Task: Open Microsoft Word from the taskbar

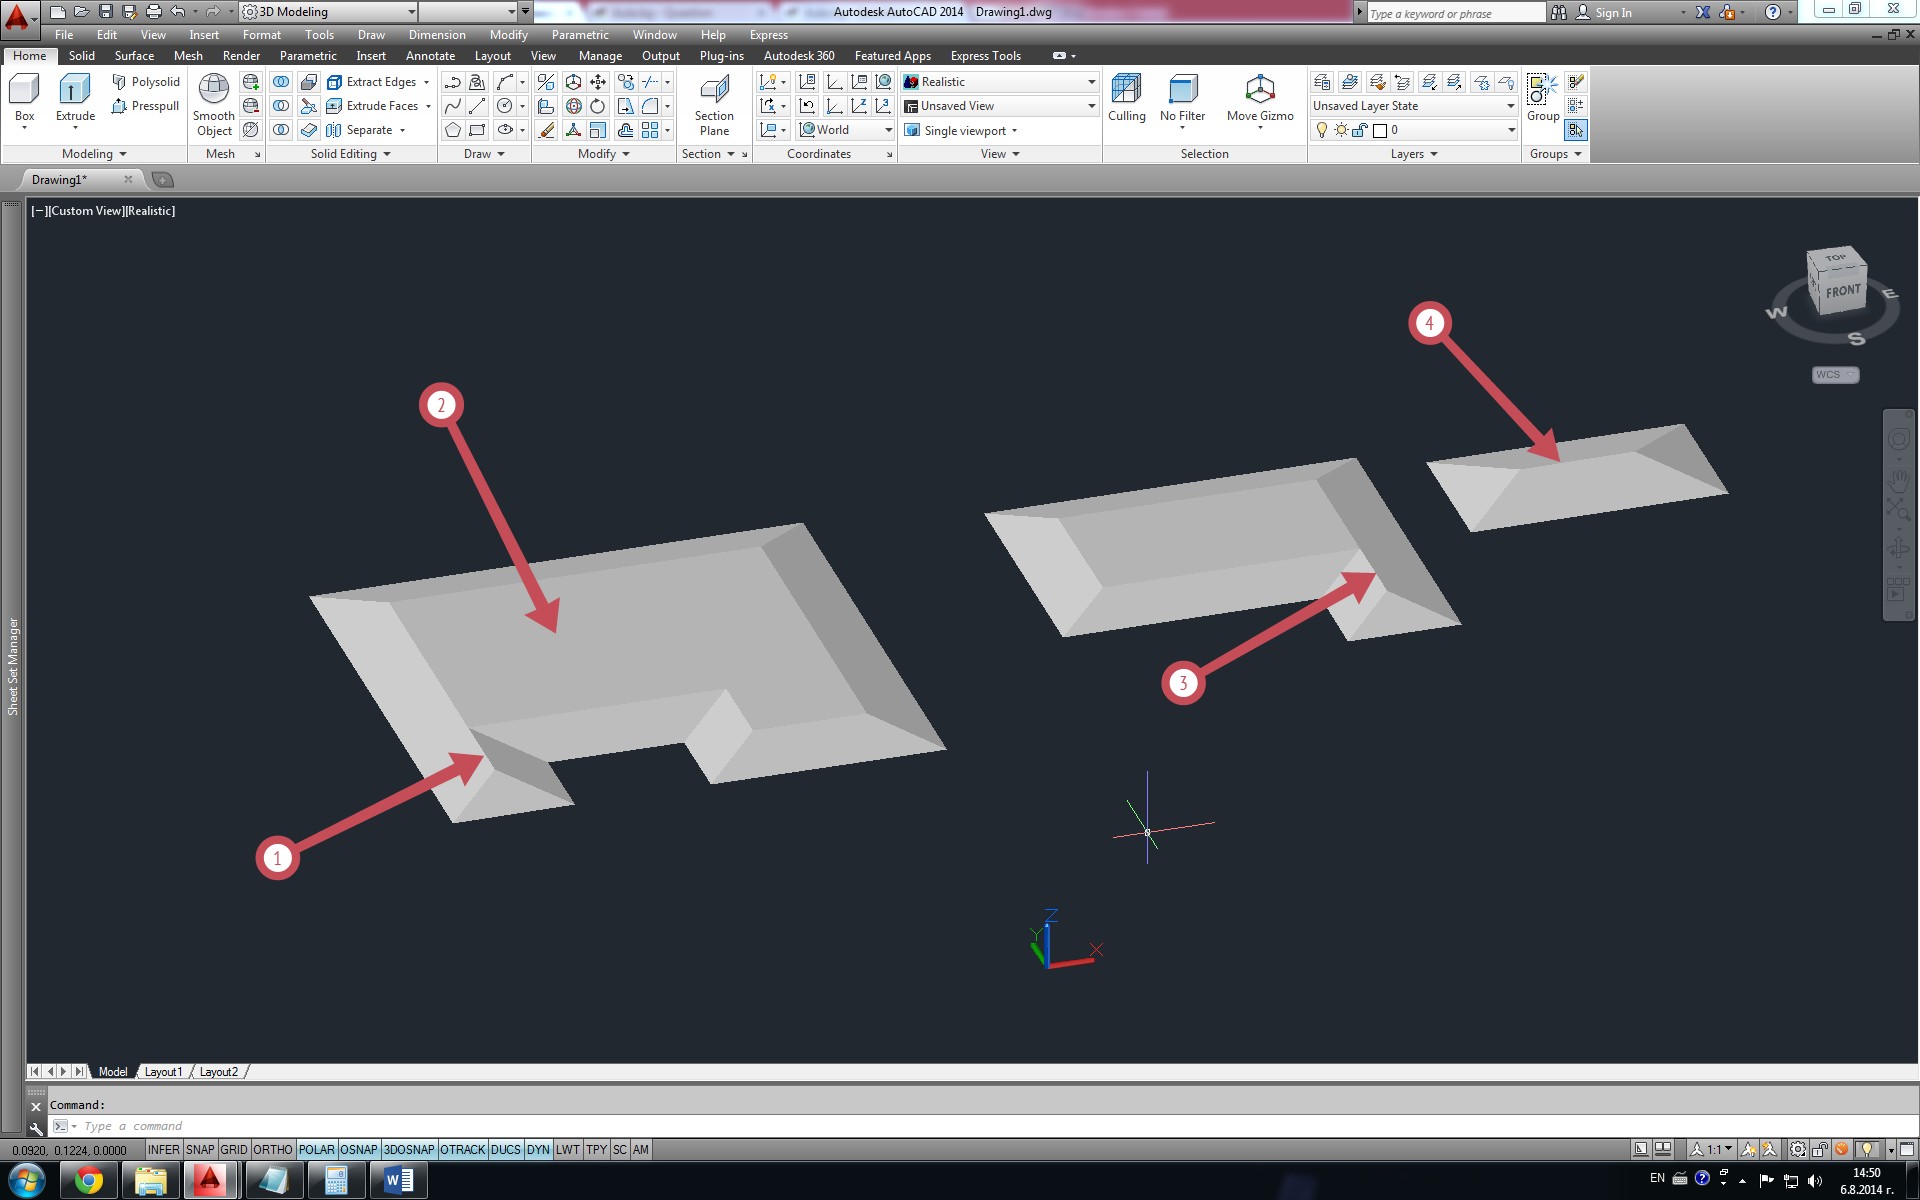Action: pyautogui.click(x=398, y=1181)
